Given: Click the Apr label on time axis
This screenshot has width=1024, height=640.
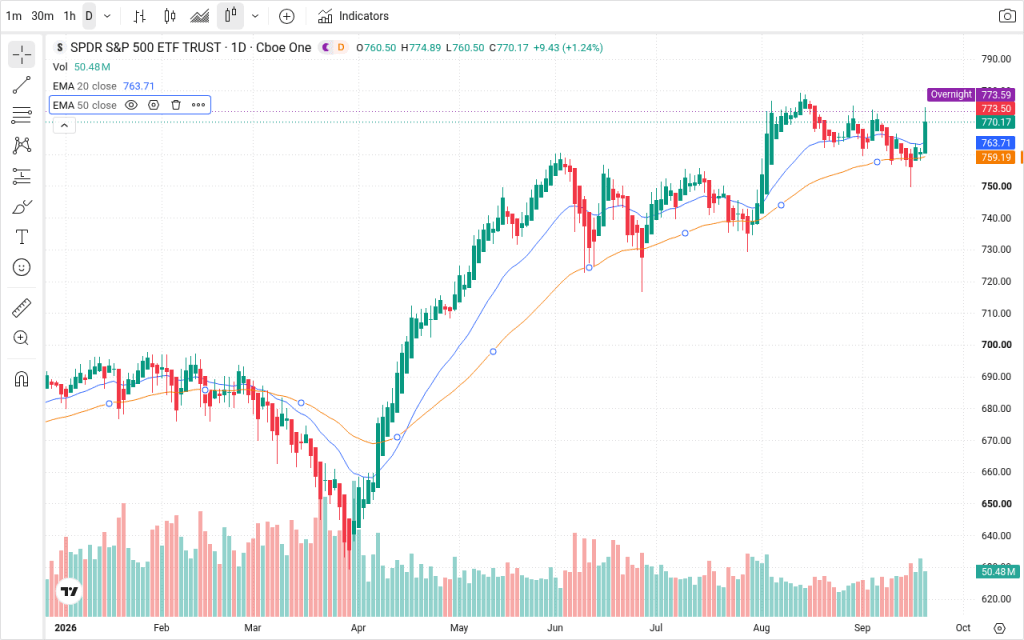Looking at the screenshot, I should pyautogui.click(x=358, y=628).
